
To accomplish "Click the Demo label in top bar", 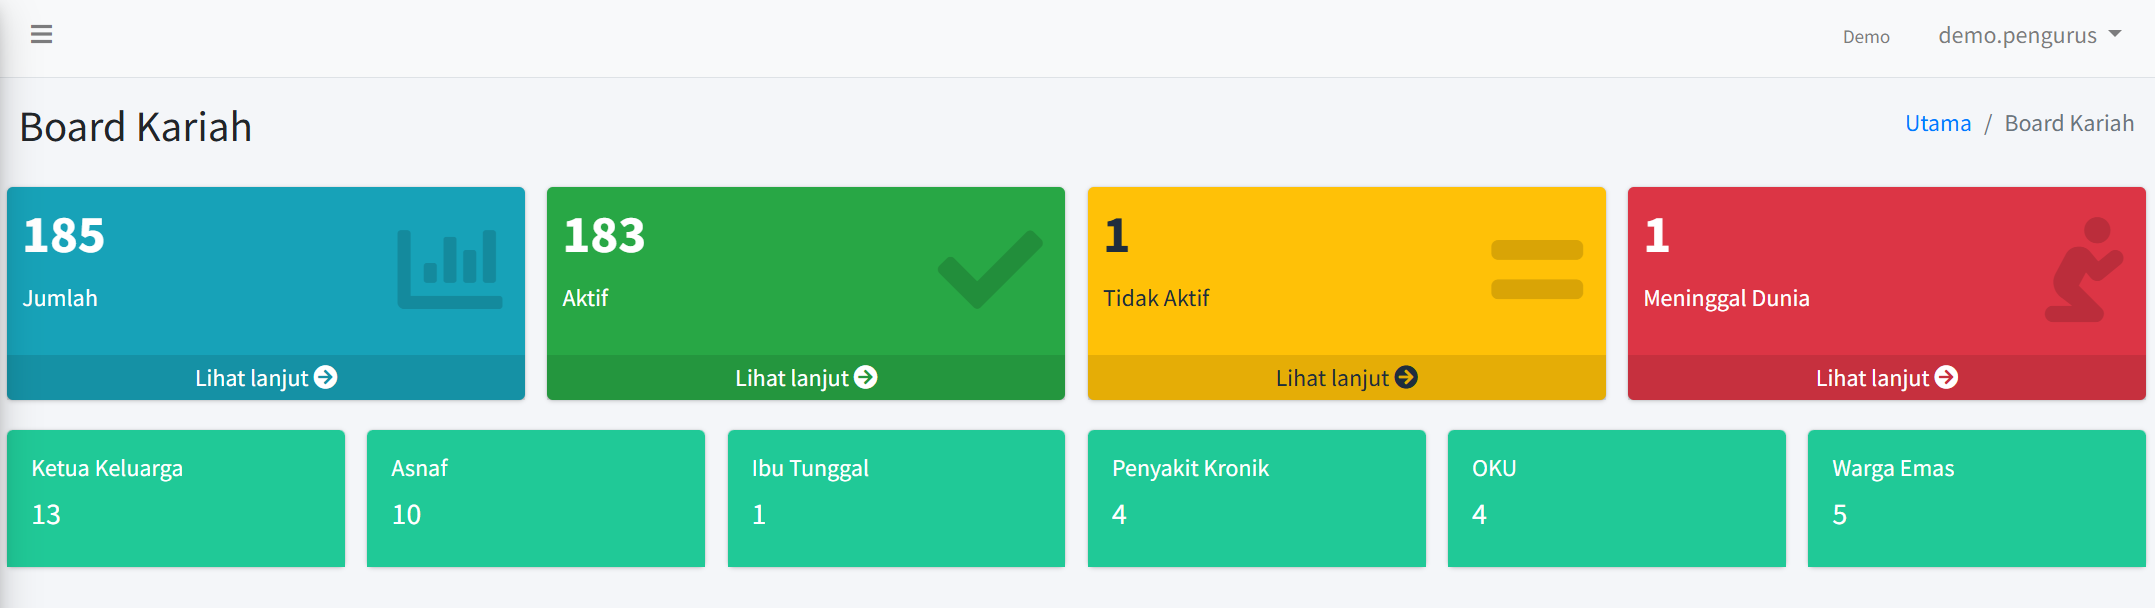I will (x=1866, y=37).
